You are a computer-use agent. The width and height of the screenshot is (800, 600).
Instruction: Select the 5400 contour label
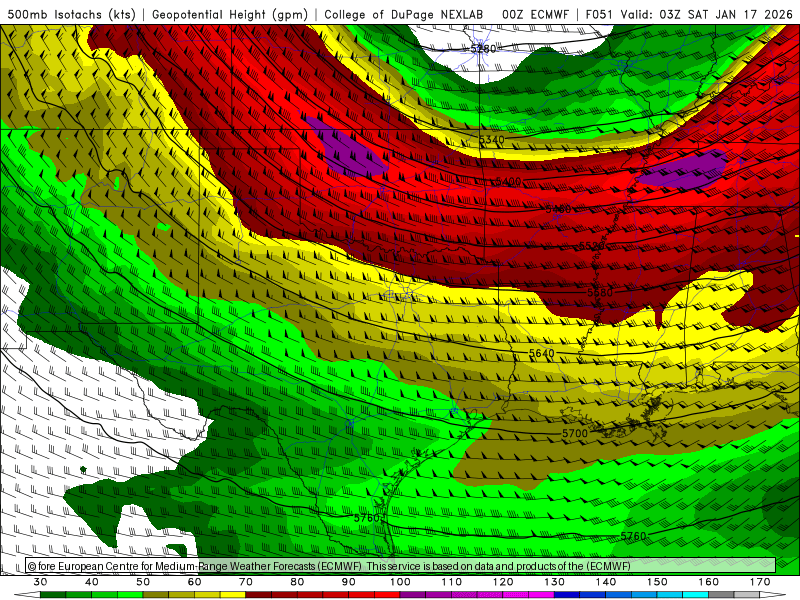tap(508, 182)
